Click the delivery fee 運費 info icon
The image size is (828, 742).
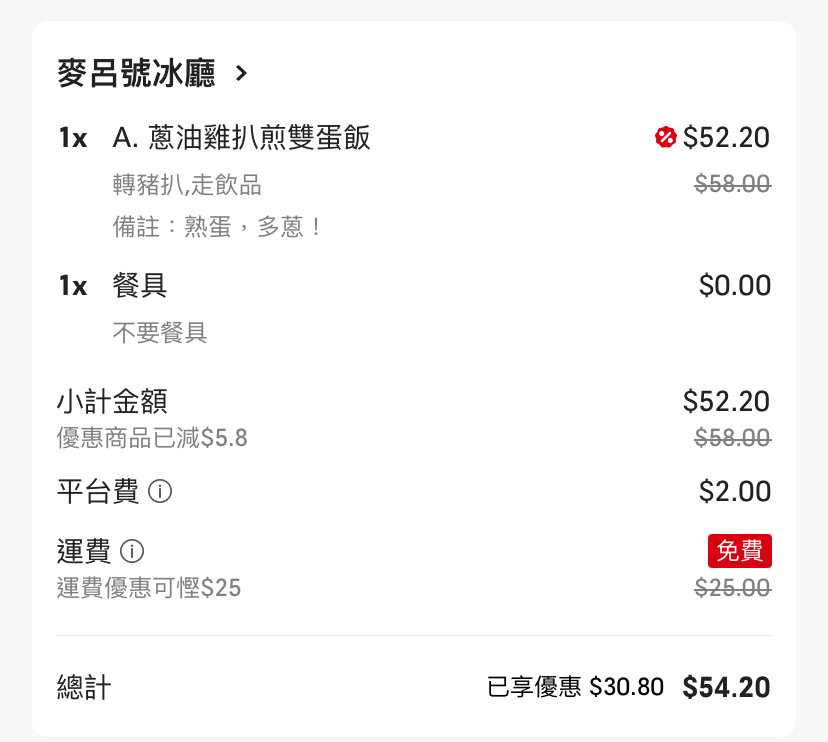(132, 551)
